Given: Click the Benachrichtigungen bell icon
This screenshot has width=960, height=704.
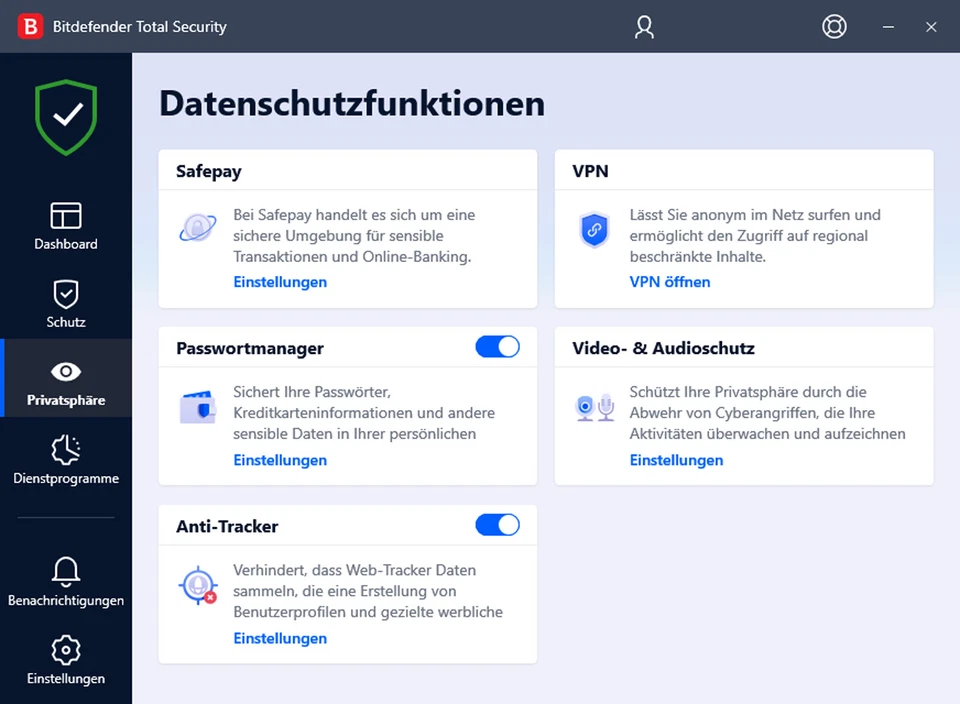Looking at the screenshot, I should click(x=65, y=572).
